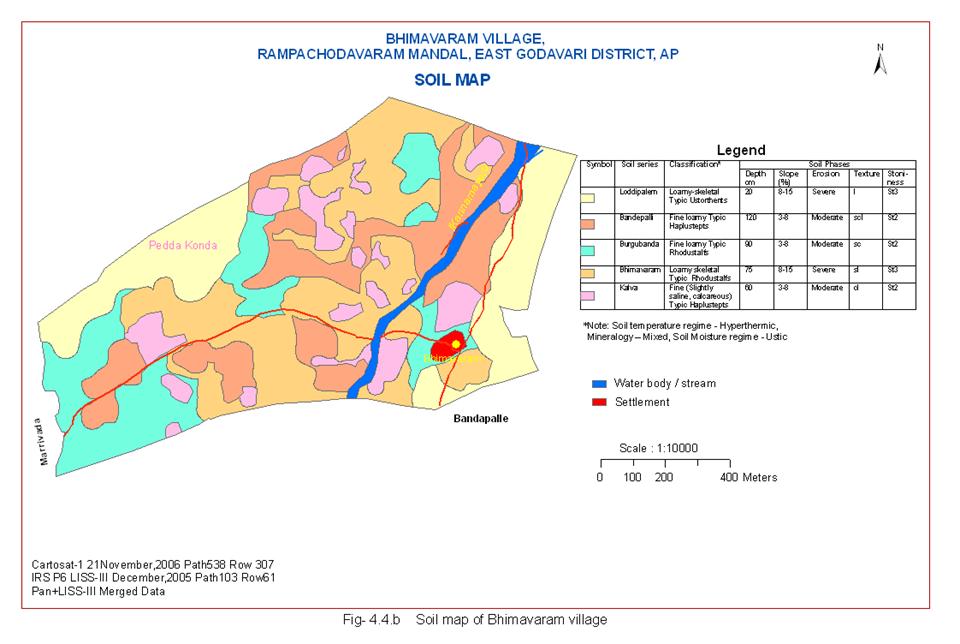Click the 'Kalva' soil series cell
This screenshot has width=960, height=644.
click(628, 287)
